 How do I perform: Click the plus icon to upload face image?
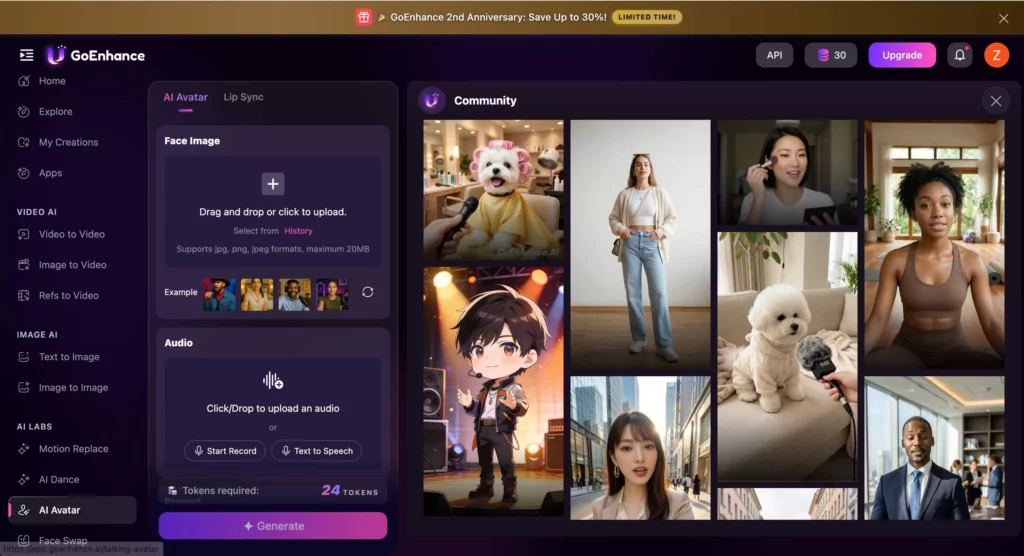273,184
